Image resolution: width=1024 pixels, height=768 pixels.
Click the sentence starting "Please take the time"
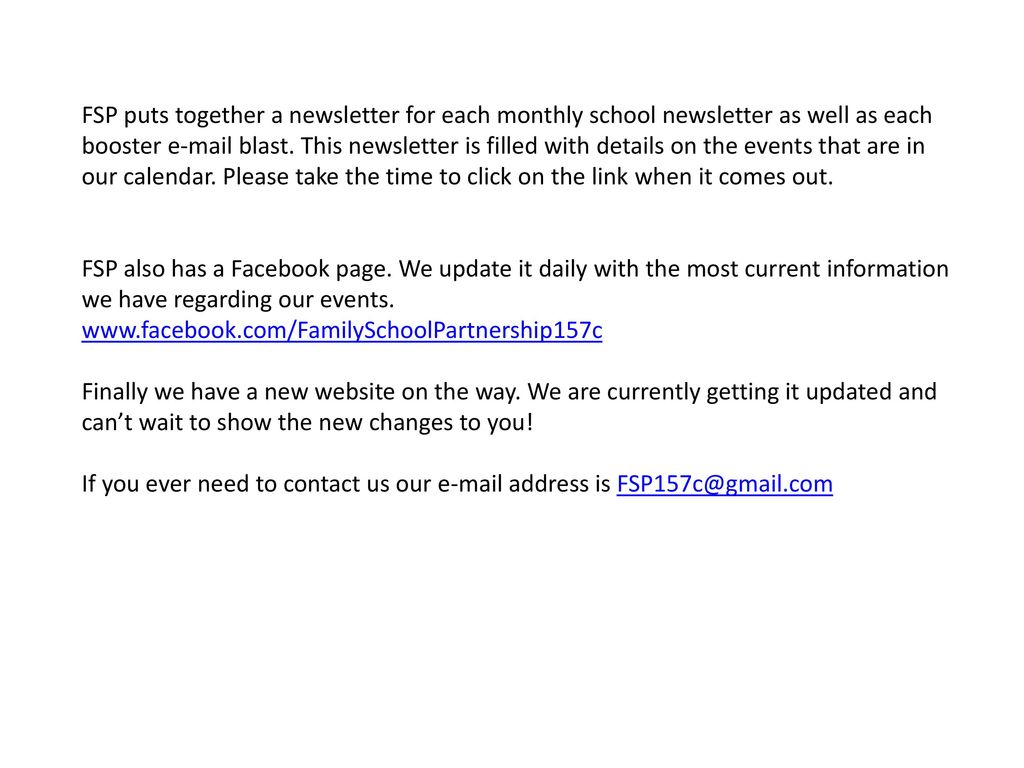[x=528, y=177]
